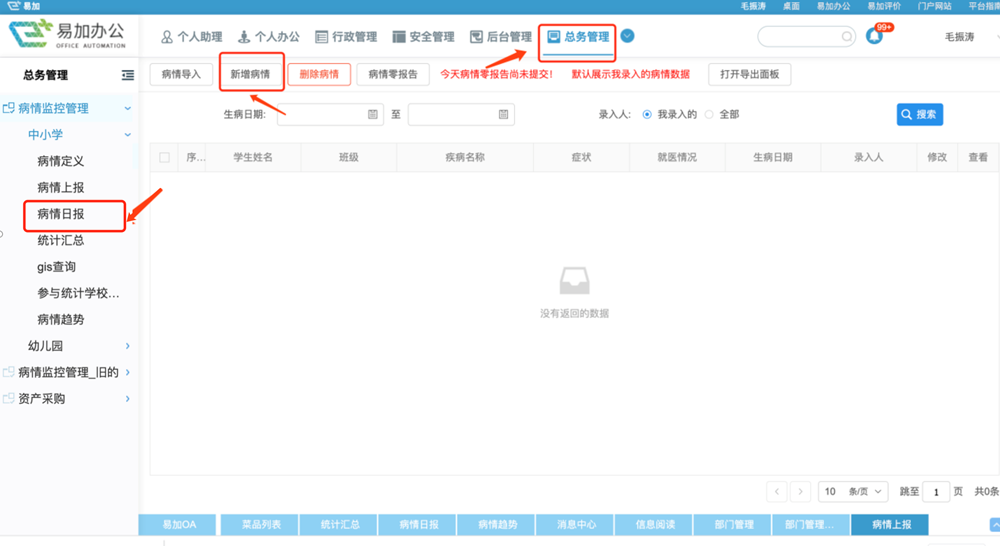The image size is (1000, 546).
Task: Open the end date calendar icon
Action: pos(503,114)
